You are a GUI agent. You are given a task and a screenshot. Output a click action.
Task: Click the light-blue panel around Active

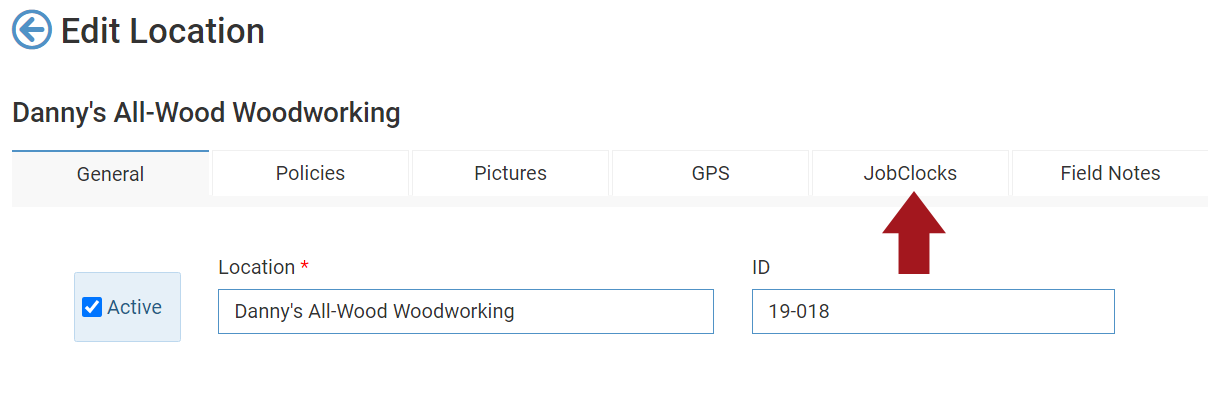coord(127,329)
